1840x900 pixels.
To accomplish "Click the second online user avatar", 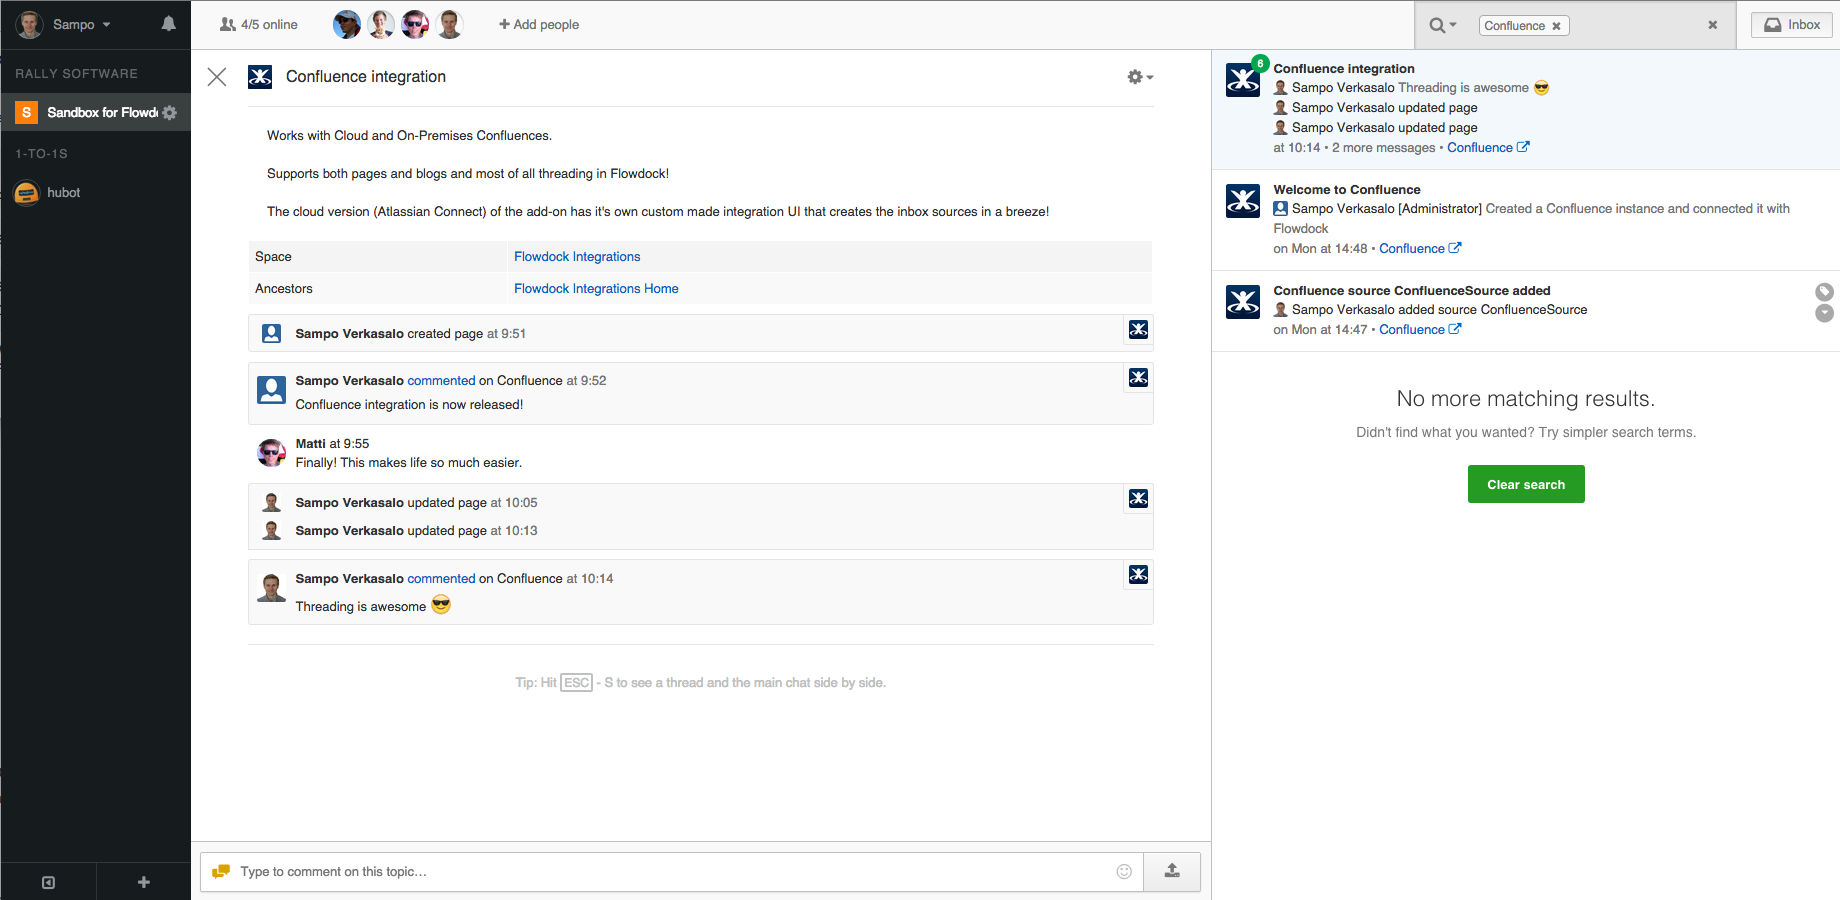I will (x=381, y=25).
